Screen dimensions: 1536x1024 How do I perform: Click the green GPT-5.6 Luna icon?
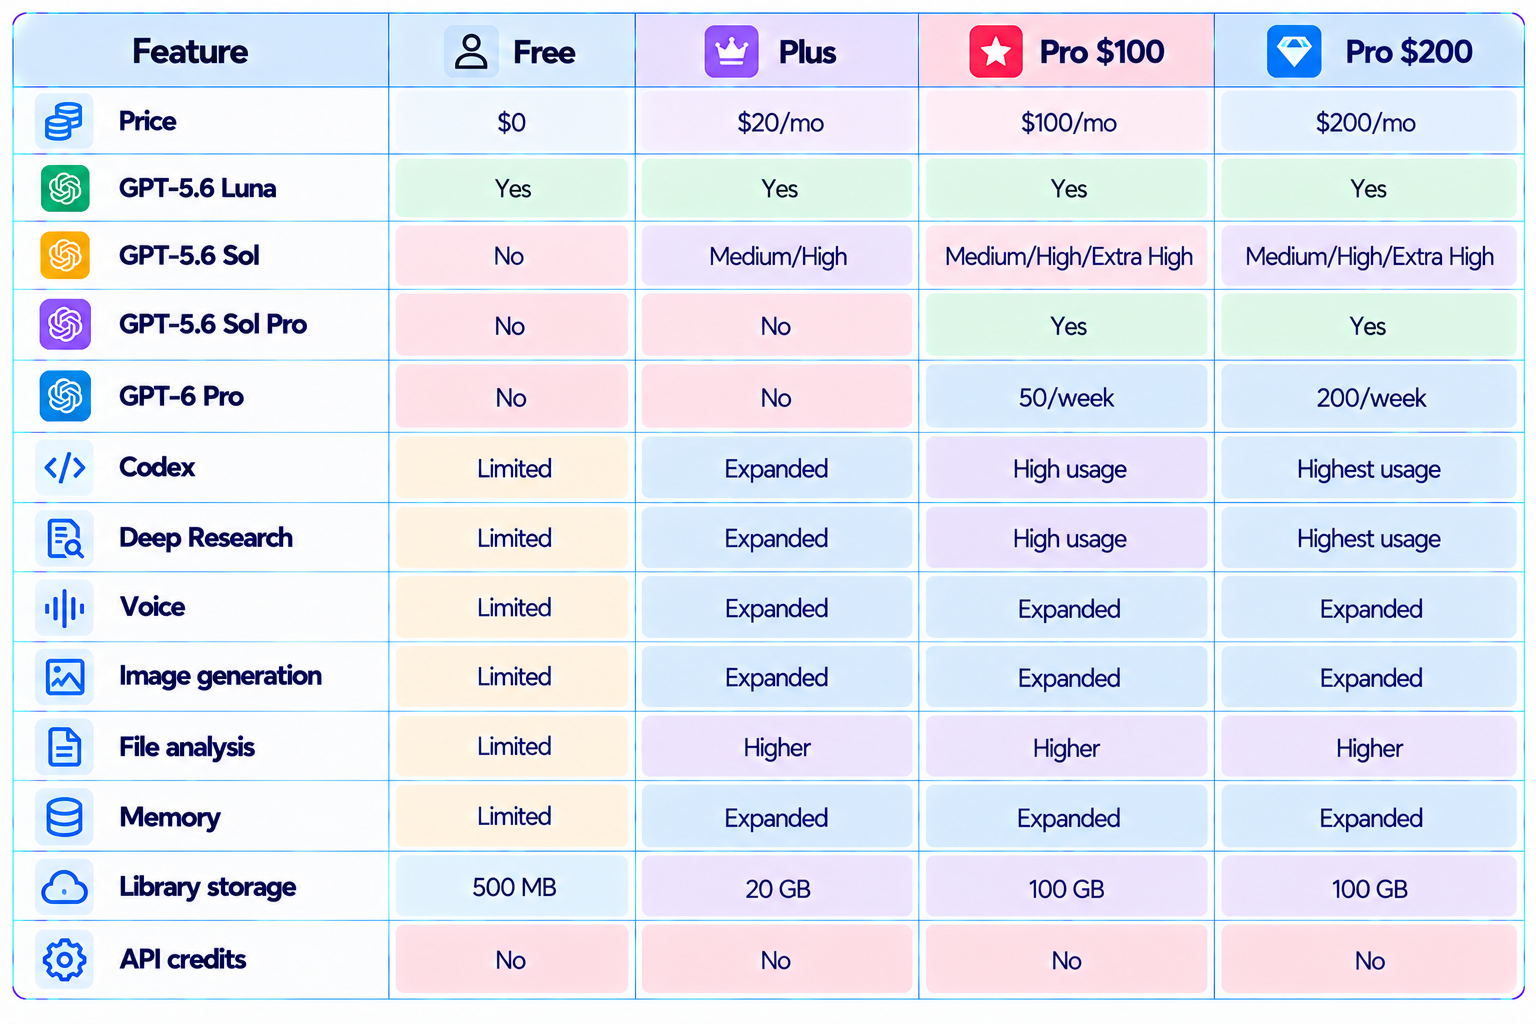(65, 188)
